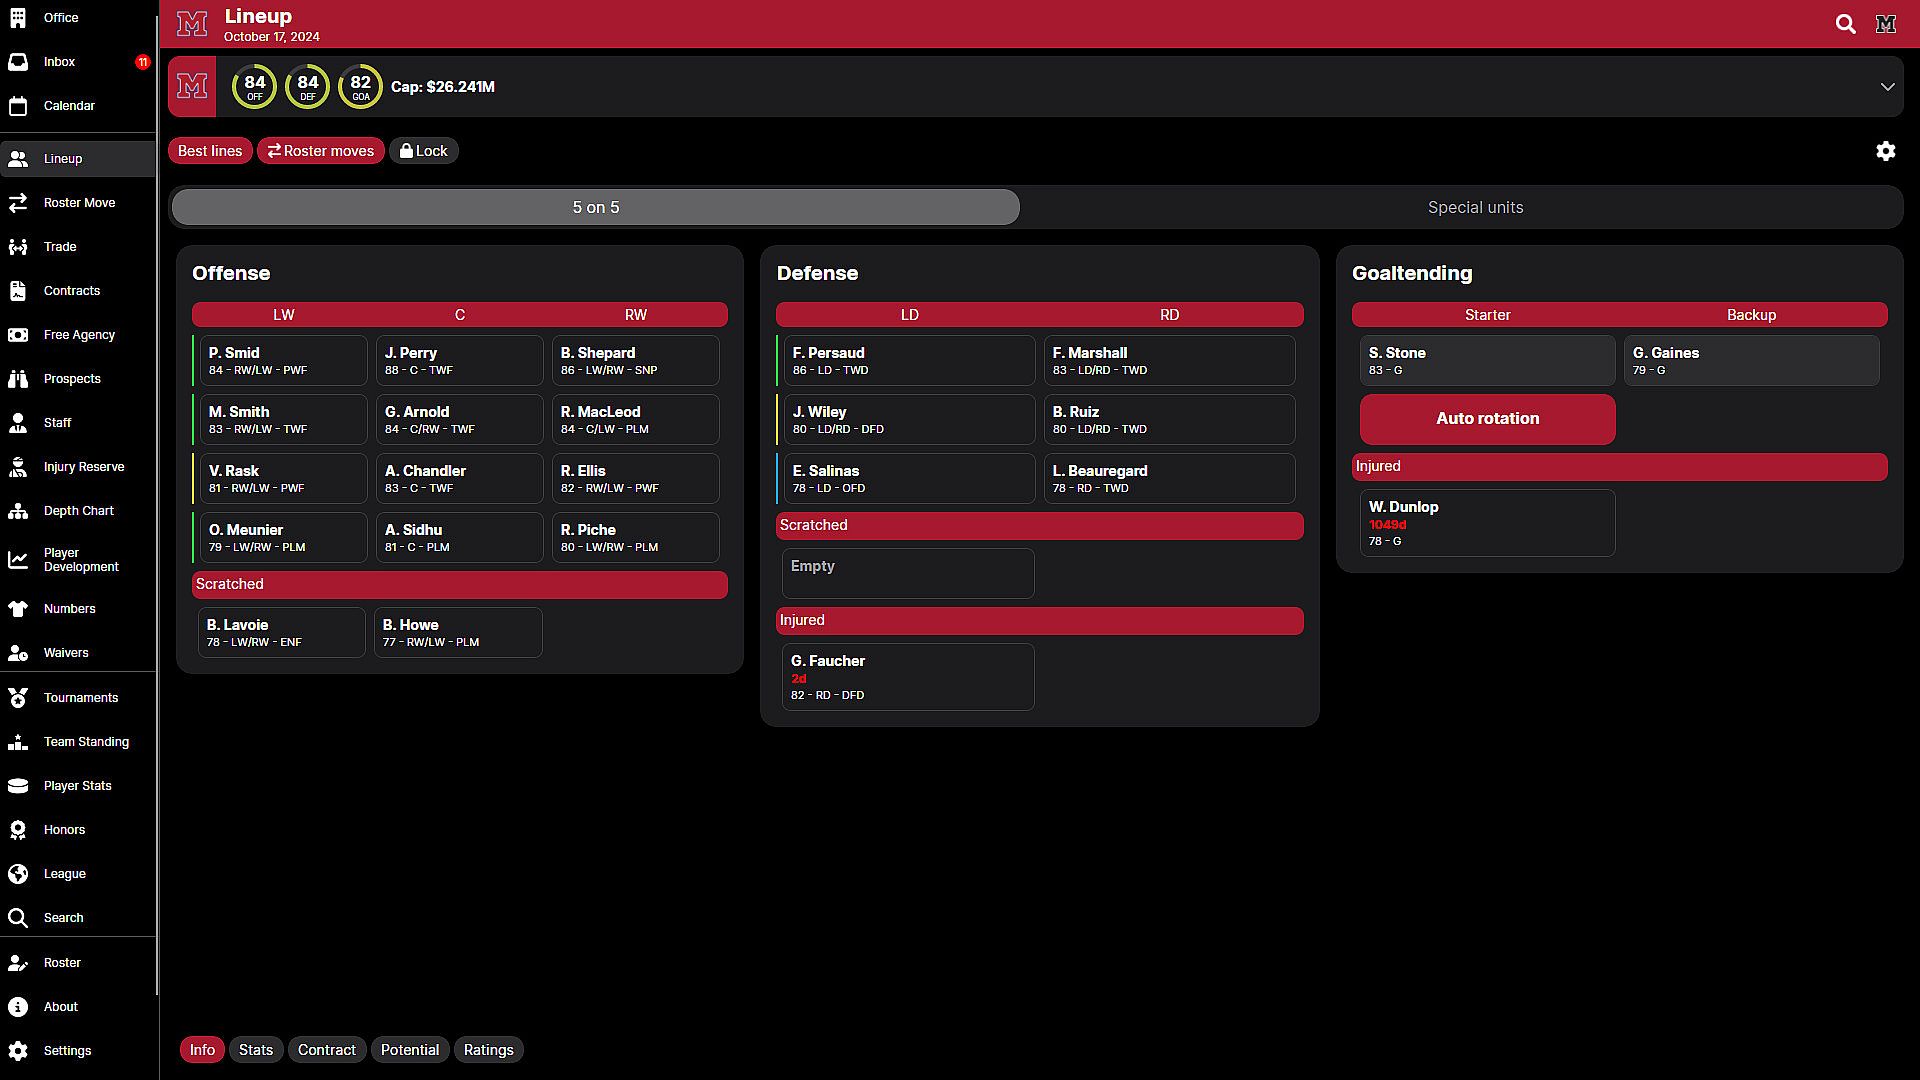The height and width of the screenshot is (1080, 1920).
Task: Select the Empty scratched defense slot
Action: [x=908, y=573]
